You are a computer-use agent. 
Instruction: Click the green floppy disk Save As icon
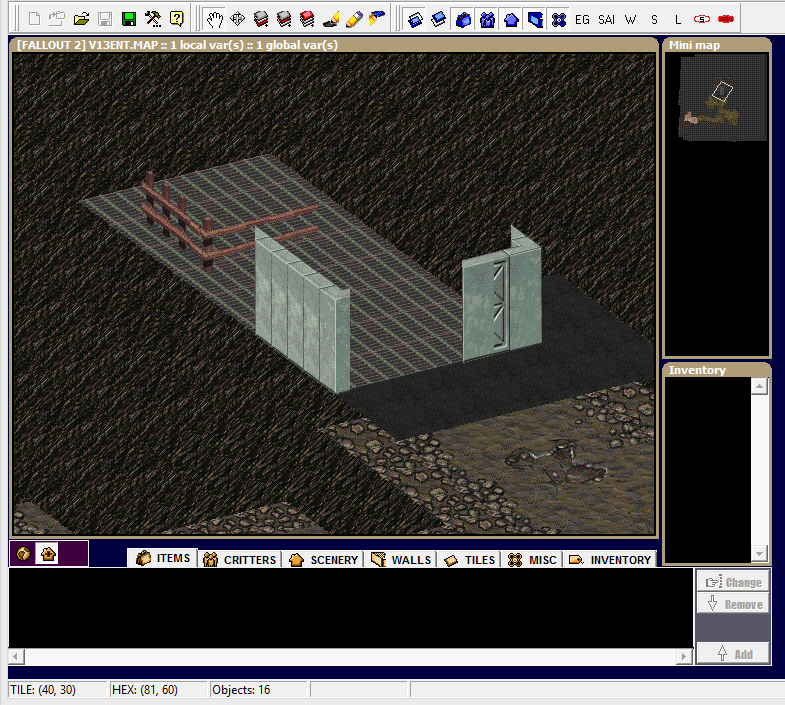tap(129, 19)
